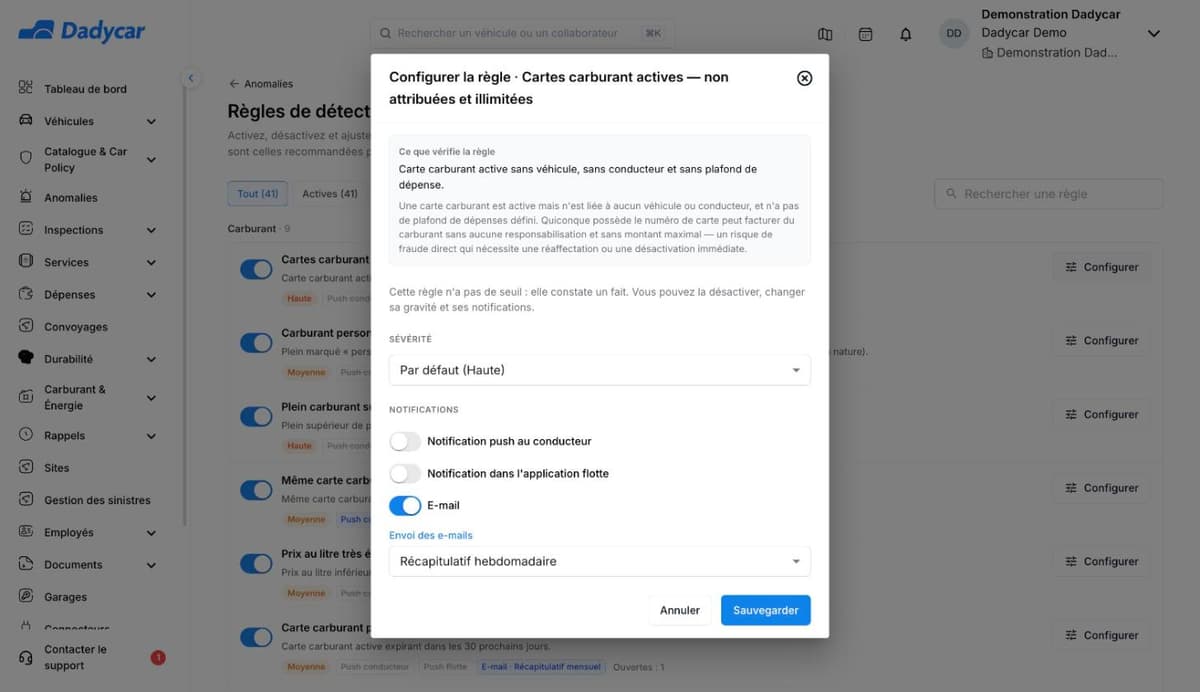Viewport: 1200px width, 692px height.
Task: Open the Sévérité dropdown
Action: pyautogui.click(x=600, y=370)
